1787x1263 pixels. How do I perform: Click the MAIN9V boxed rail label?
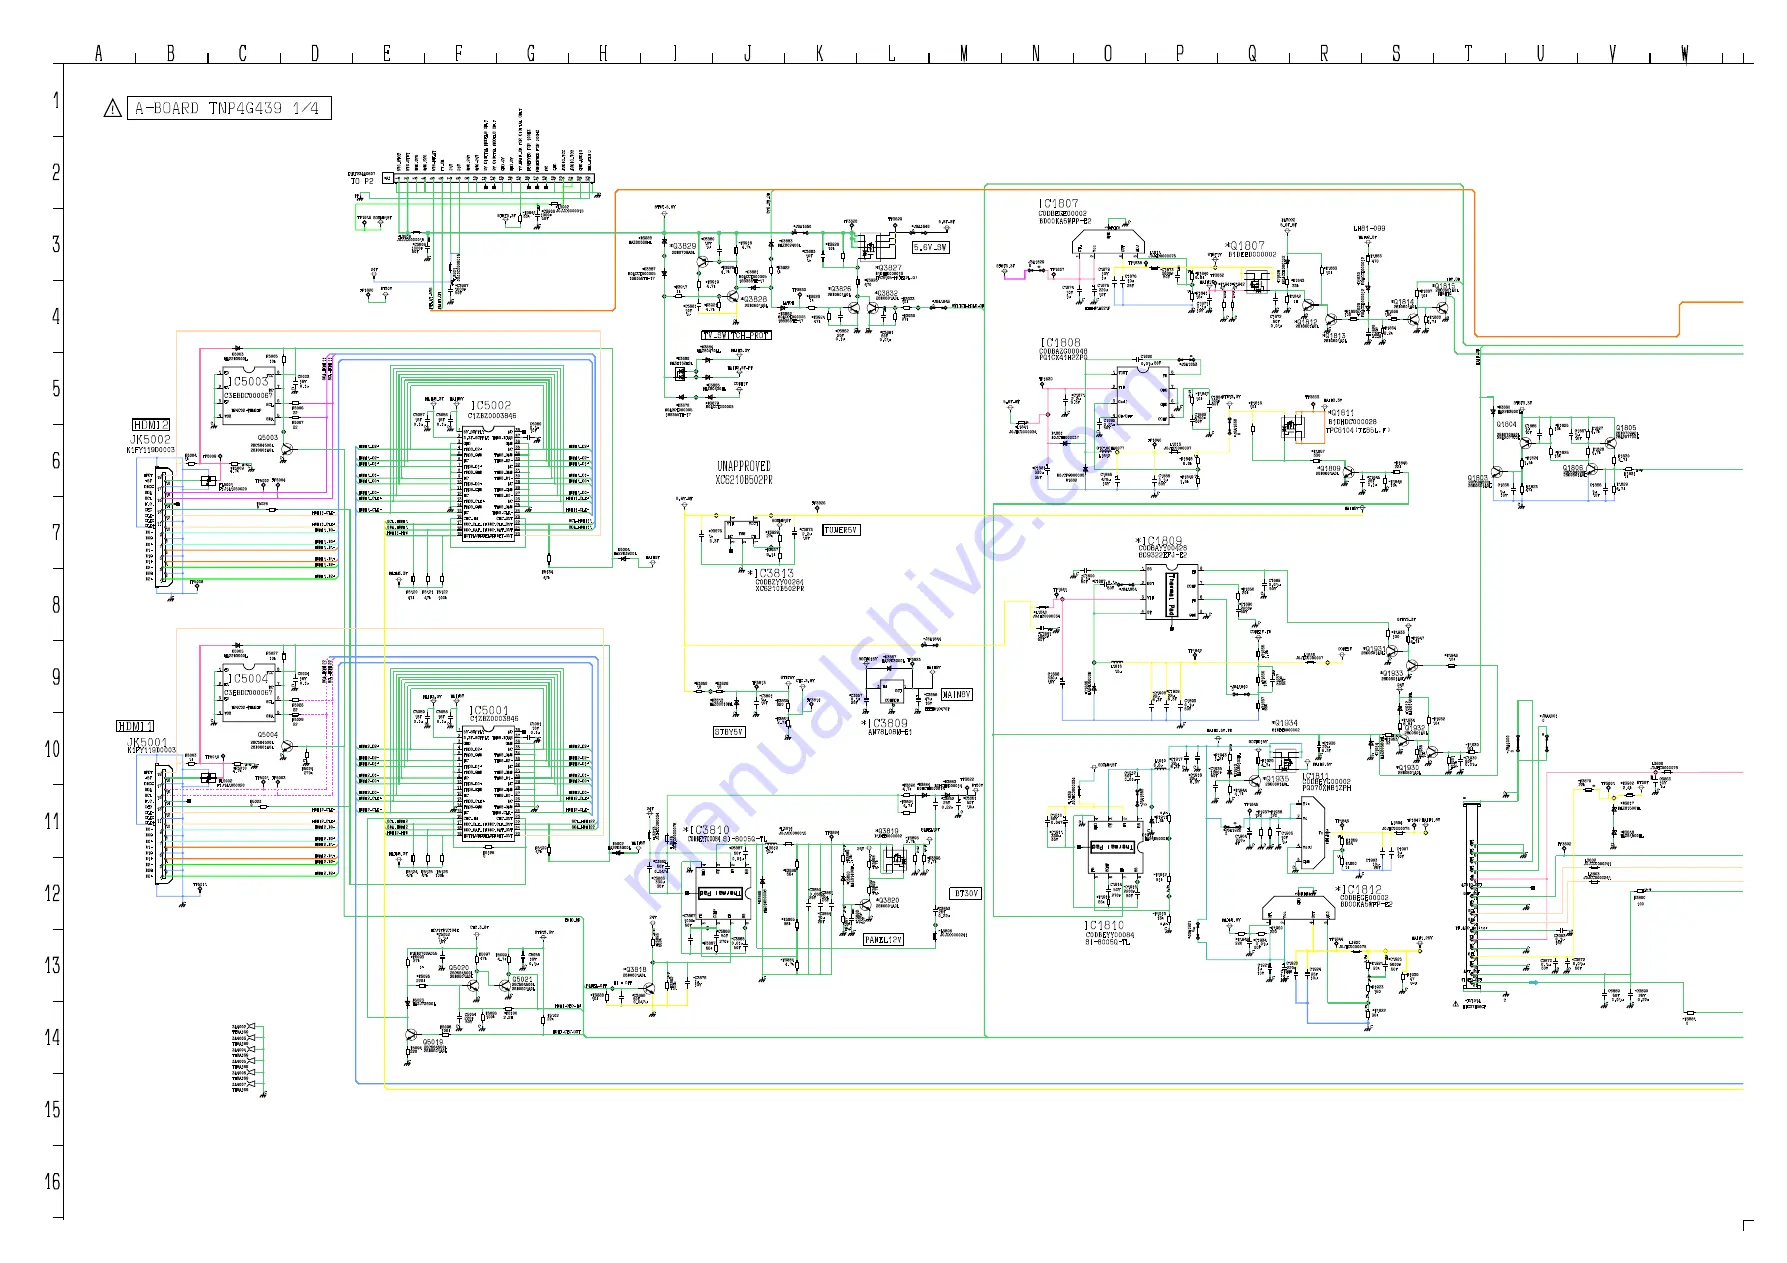956,694
